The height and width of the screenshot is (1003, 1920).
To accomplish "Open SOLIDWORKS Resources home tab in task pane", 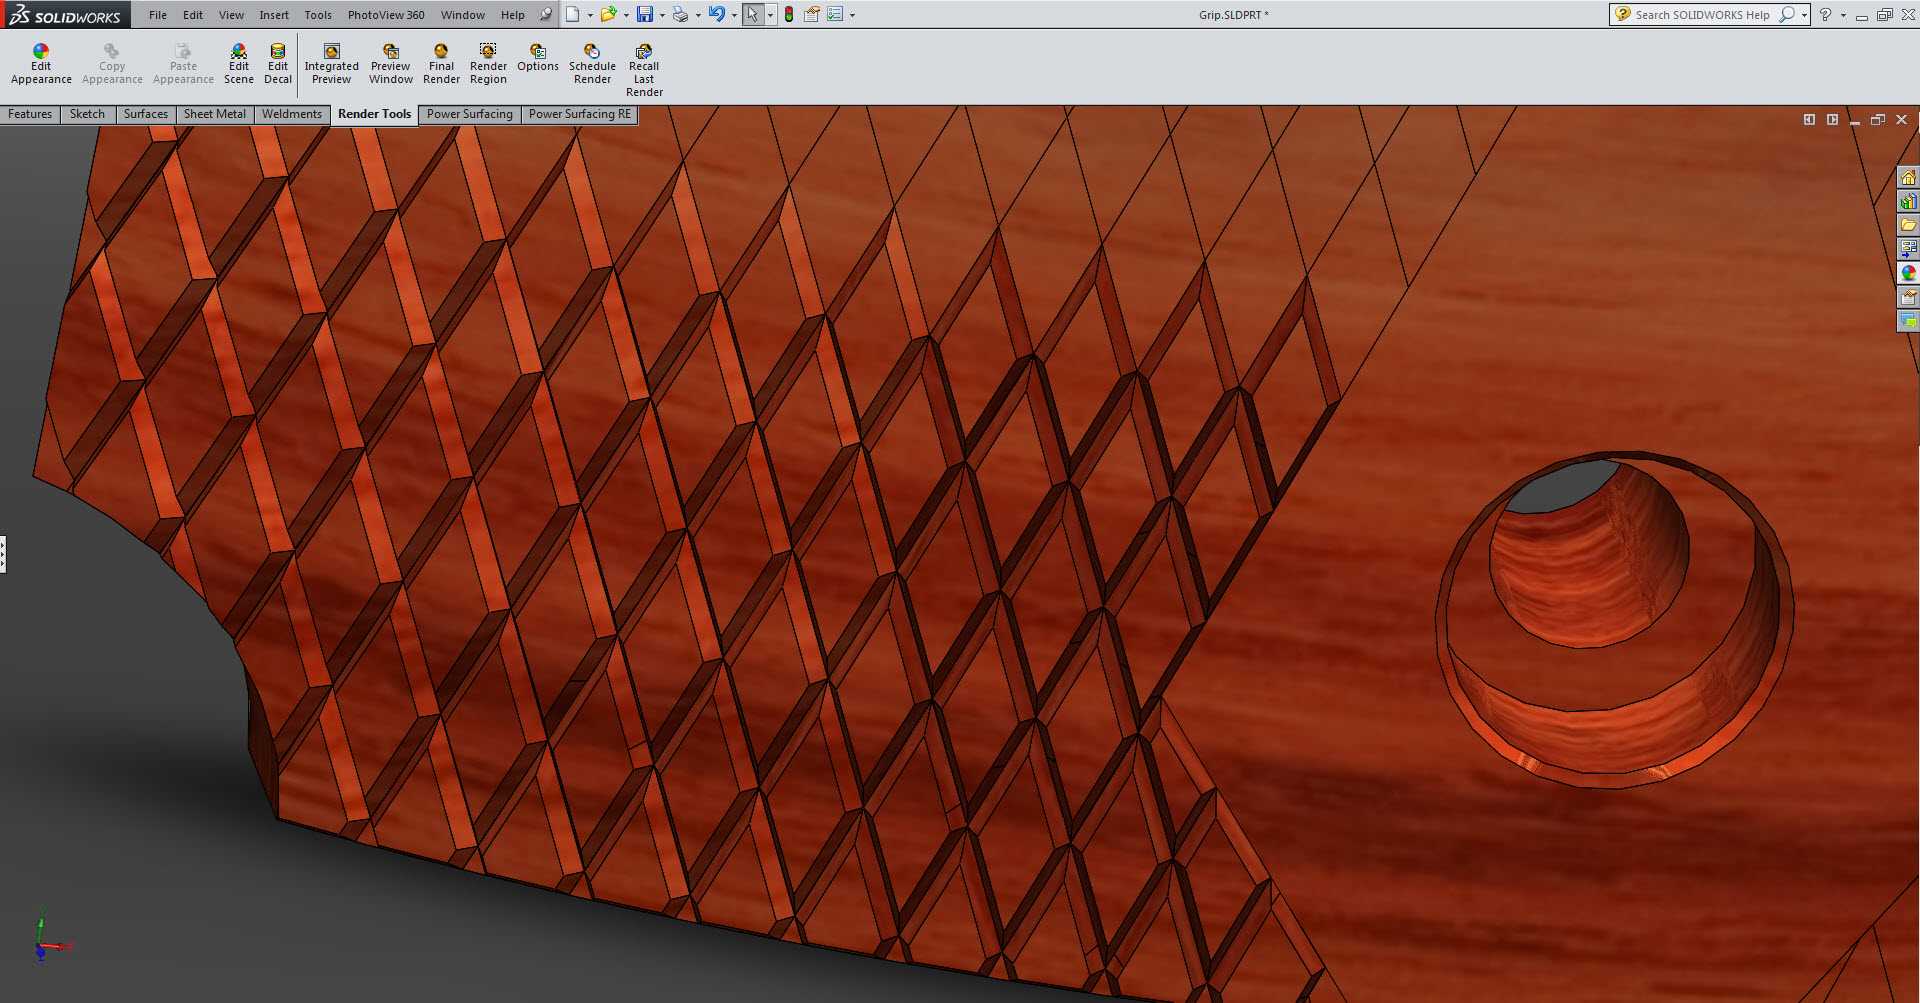I will (x=1908, y=177).
